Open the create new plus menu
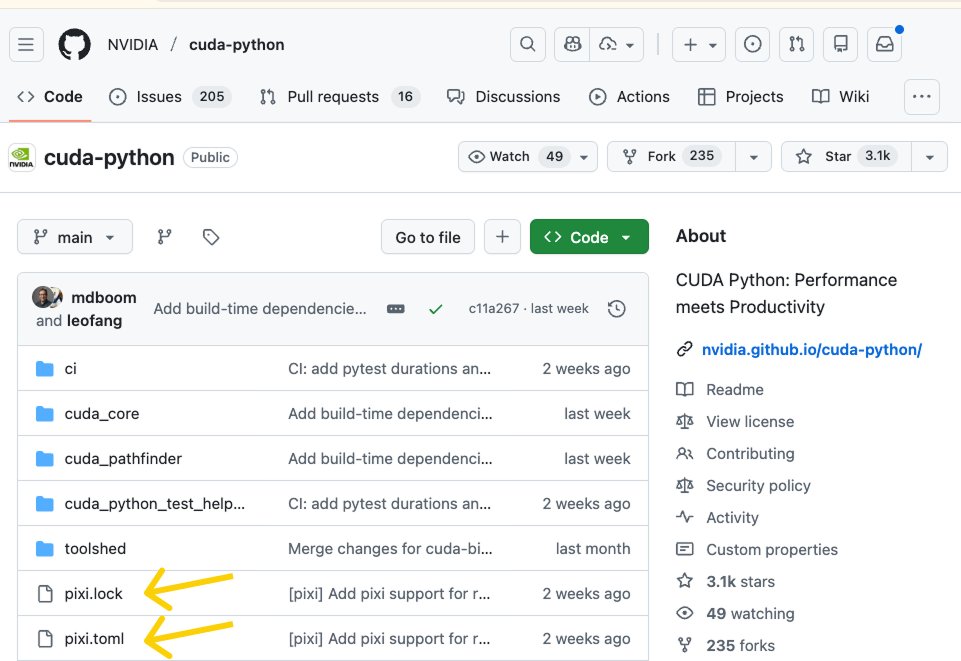The image size is (961, 661). pyautogui.click(x=699, y=45)
